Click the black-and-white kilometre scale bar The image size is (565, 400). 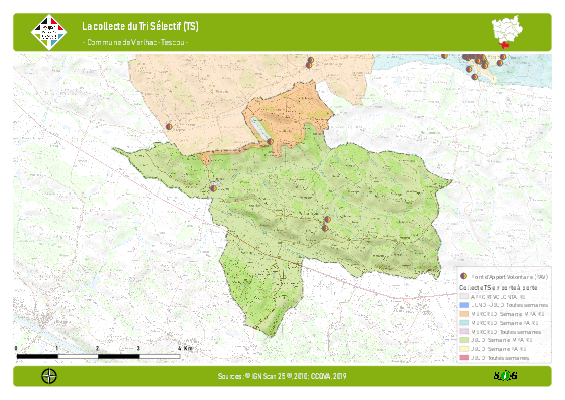[x=98, y=356]
